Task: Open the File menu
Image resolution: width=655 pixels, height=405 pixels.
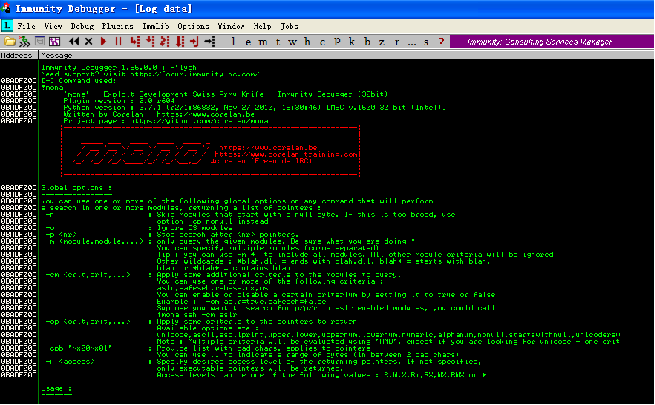Action: click(x=26, y=26)
